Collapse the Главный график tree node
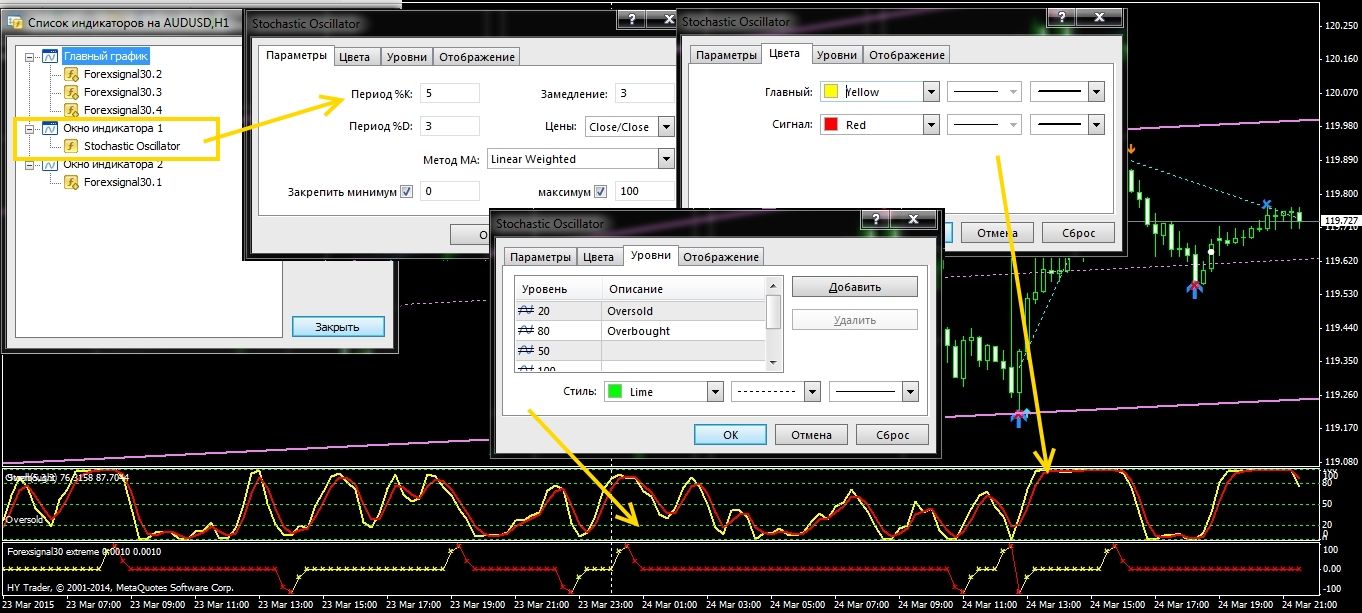The width and height of the screenshot is (1362, 613). 31,56
